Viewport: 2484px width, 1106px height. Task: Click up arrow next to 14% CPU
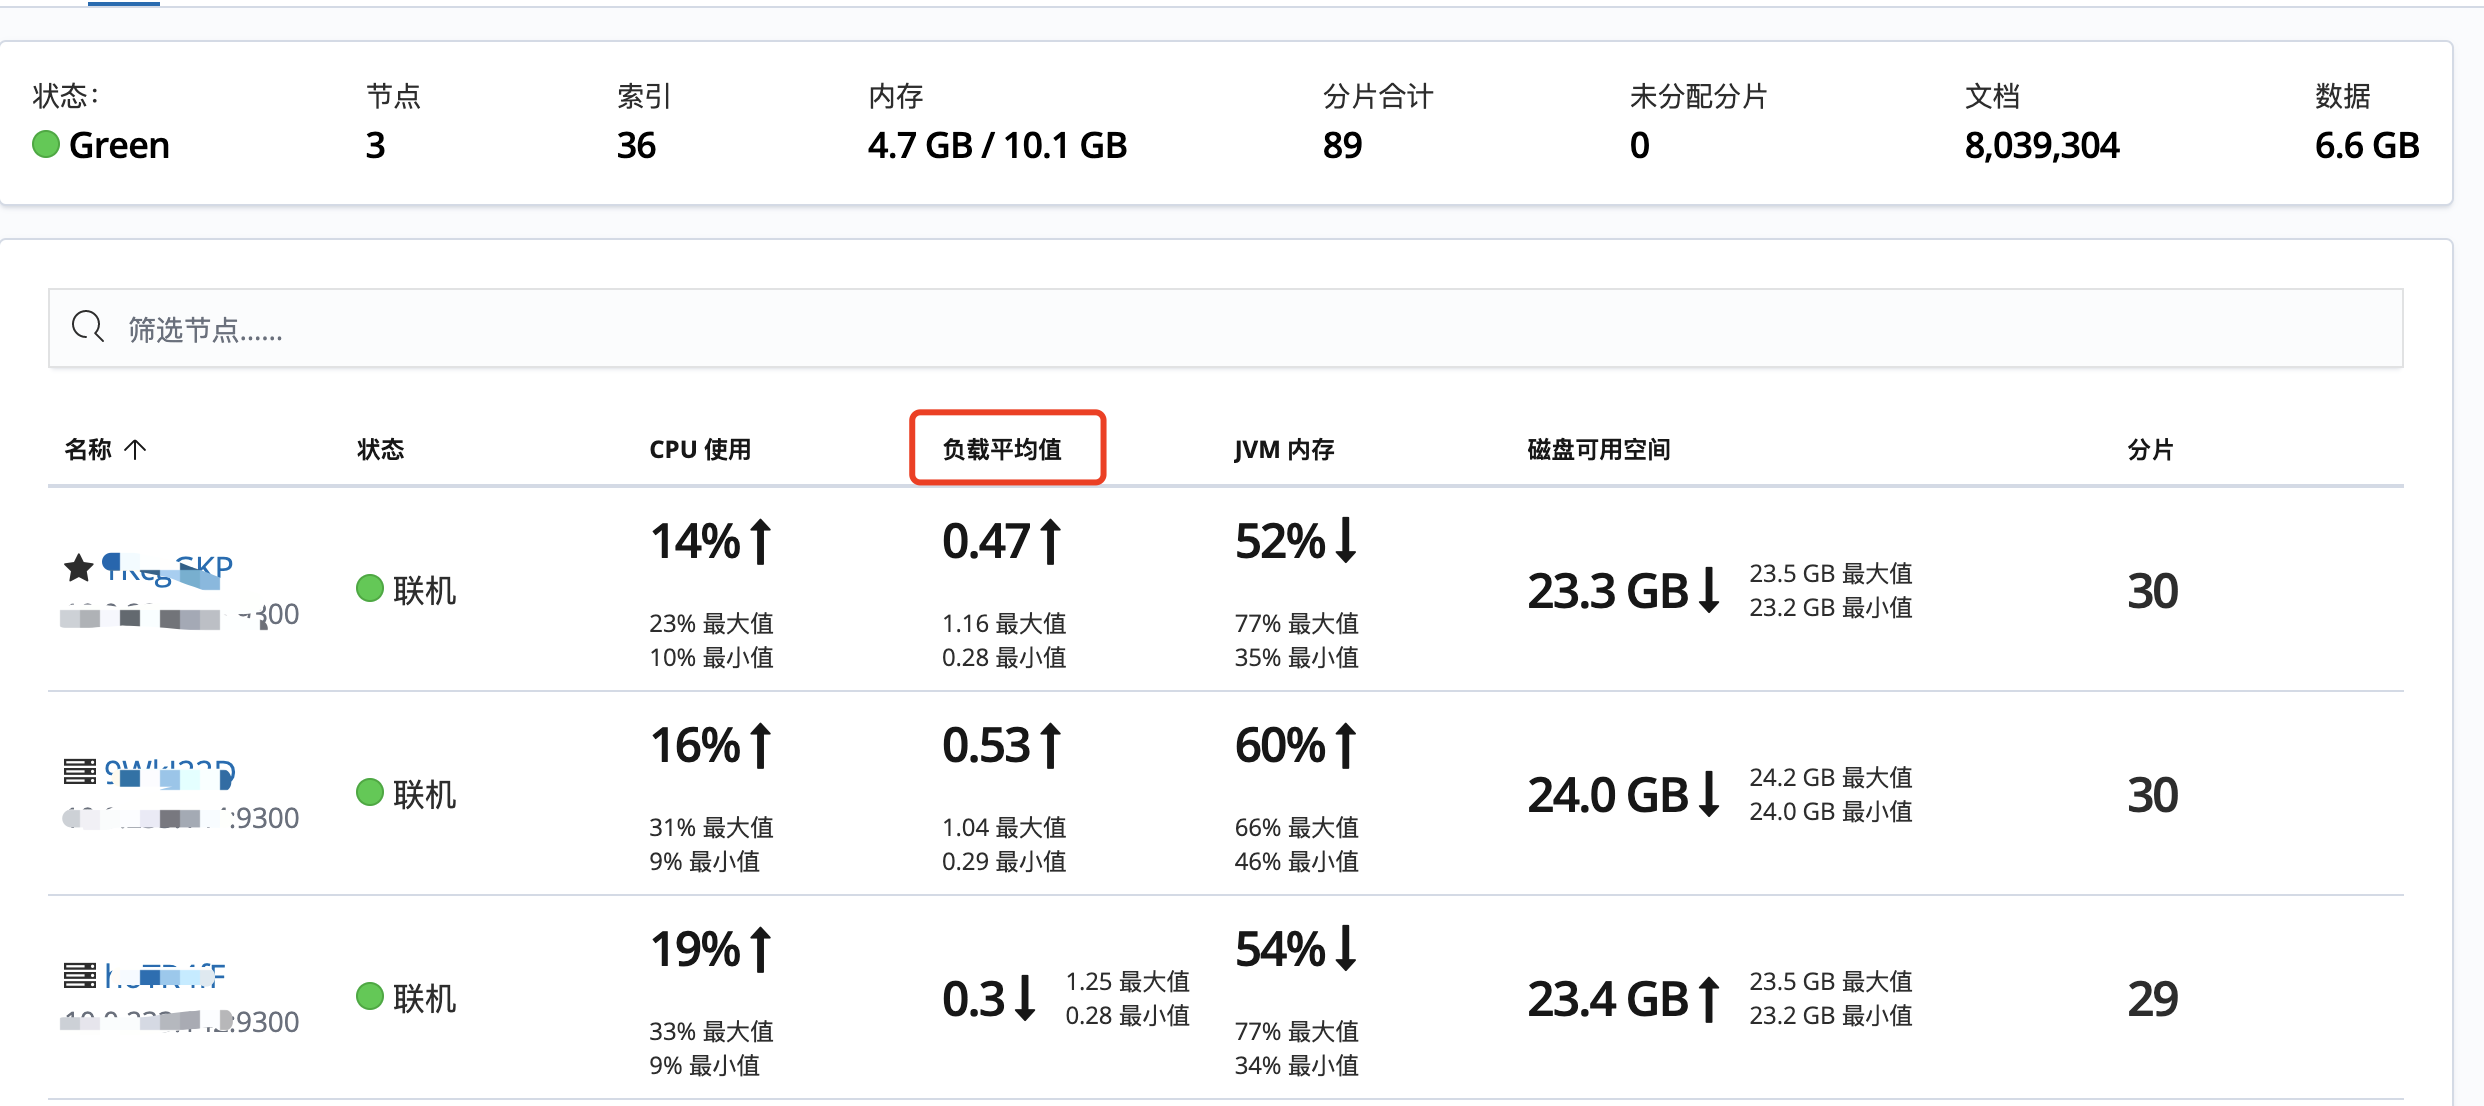tap(761, 542)
